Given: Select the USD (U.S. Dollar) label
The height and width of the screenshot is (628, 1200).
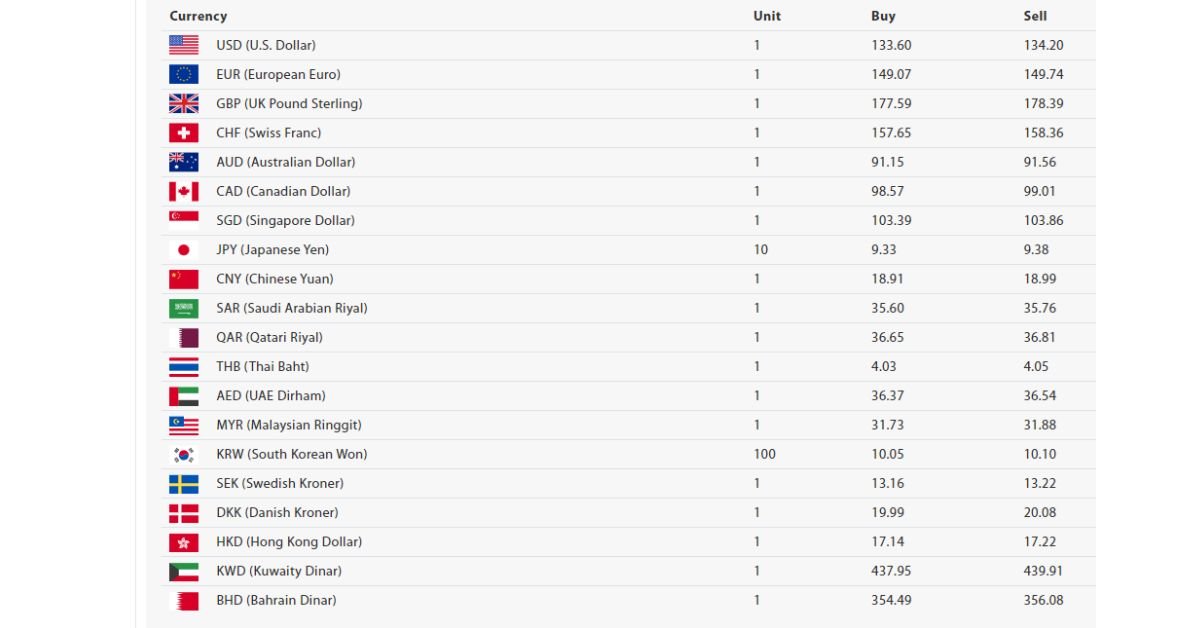Looking at the screenshot, I should (266, 45).
